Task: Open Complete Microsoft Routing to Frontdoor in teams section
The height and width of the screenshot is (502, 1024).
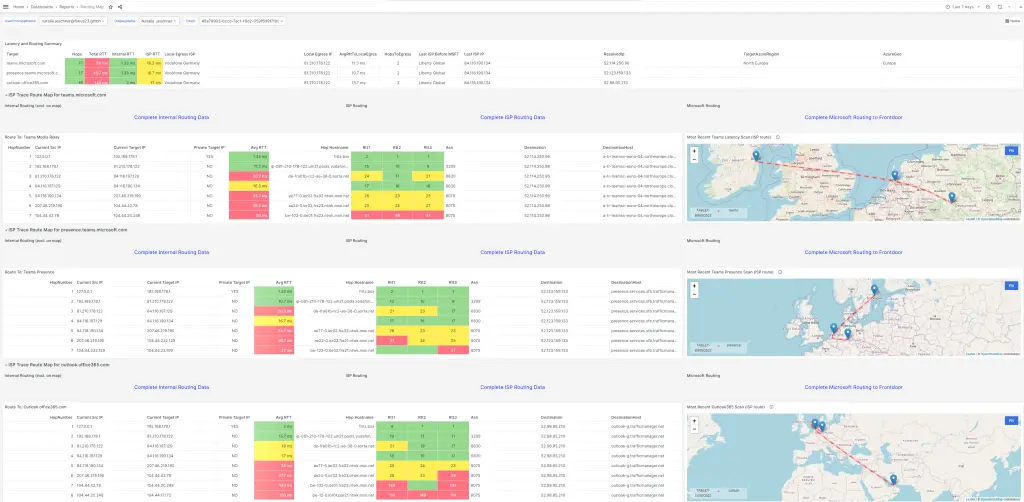Action: [854, 118]
